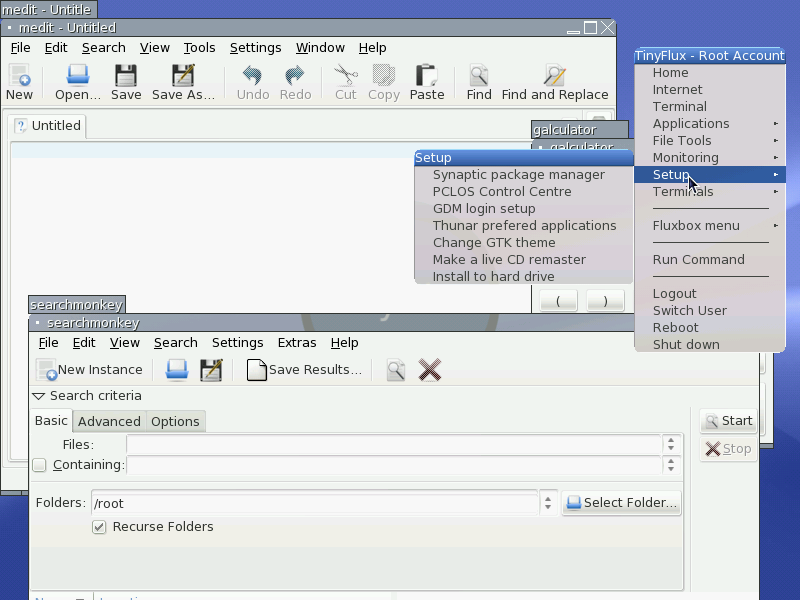Viewport: 800px width, 600px height.
Task: Enable the Containing checkbox
Action: coord(39,465)
